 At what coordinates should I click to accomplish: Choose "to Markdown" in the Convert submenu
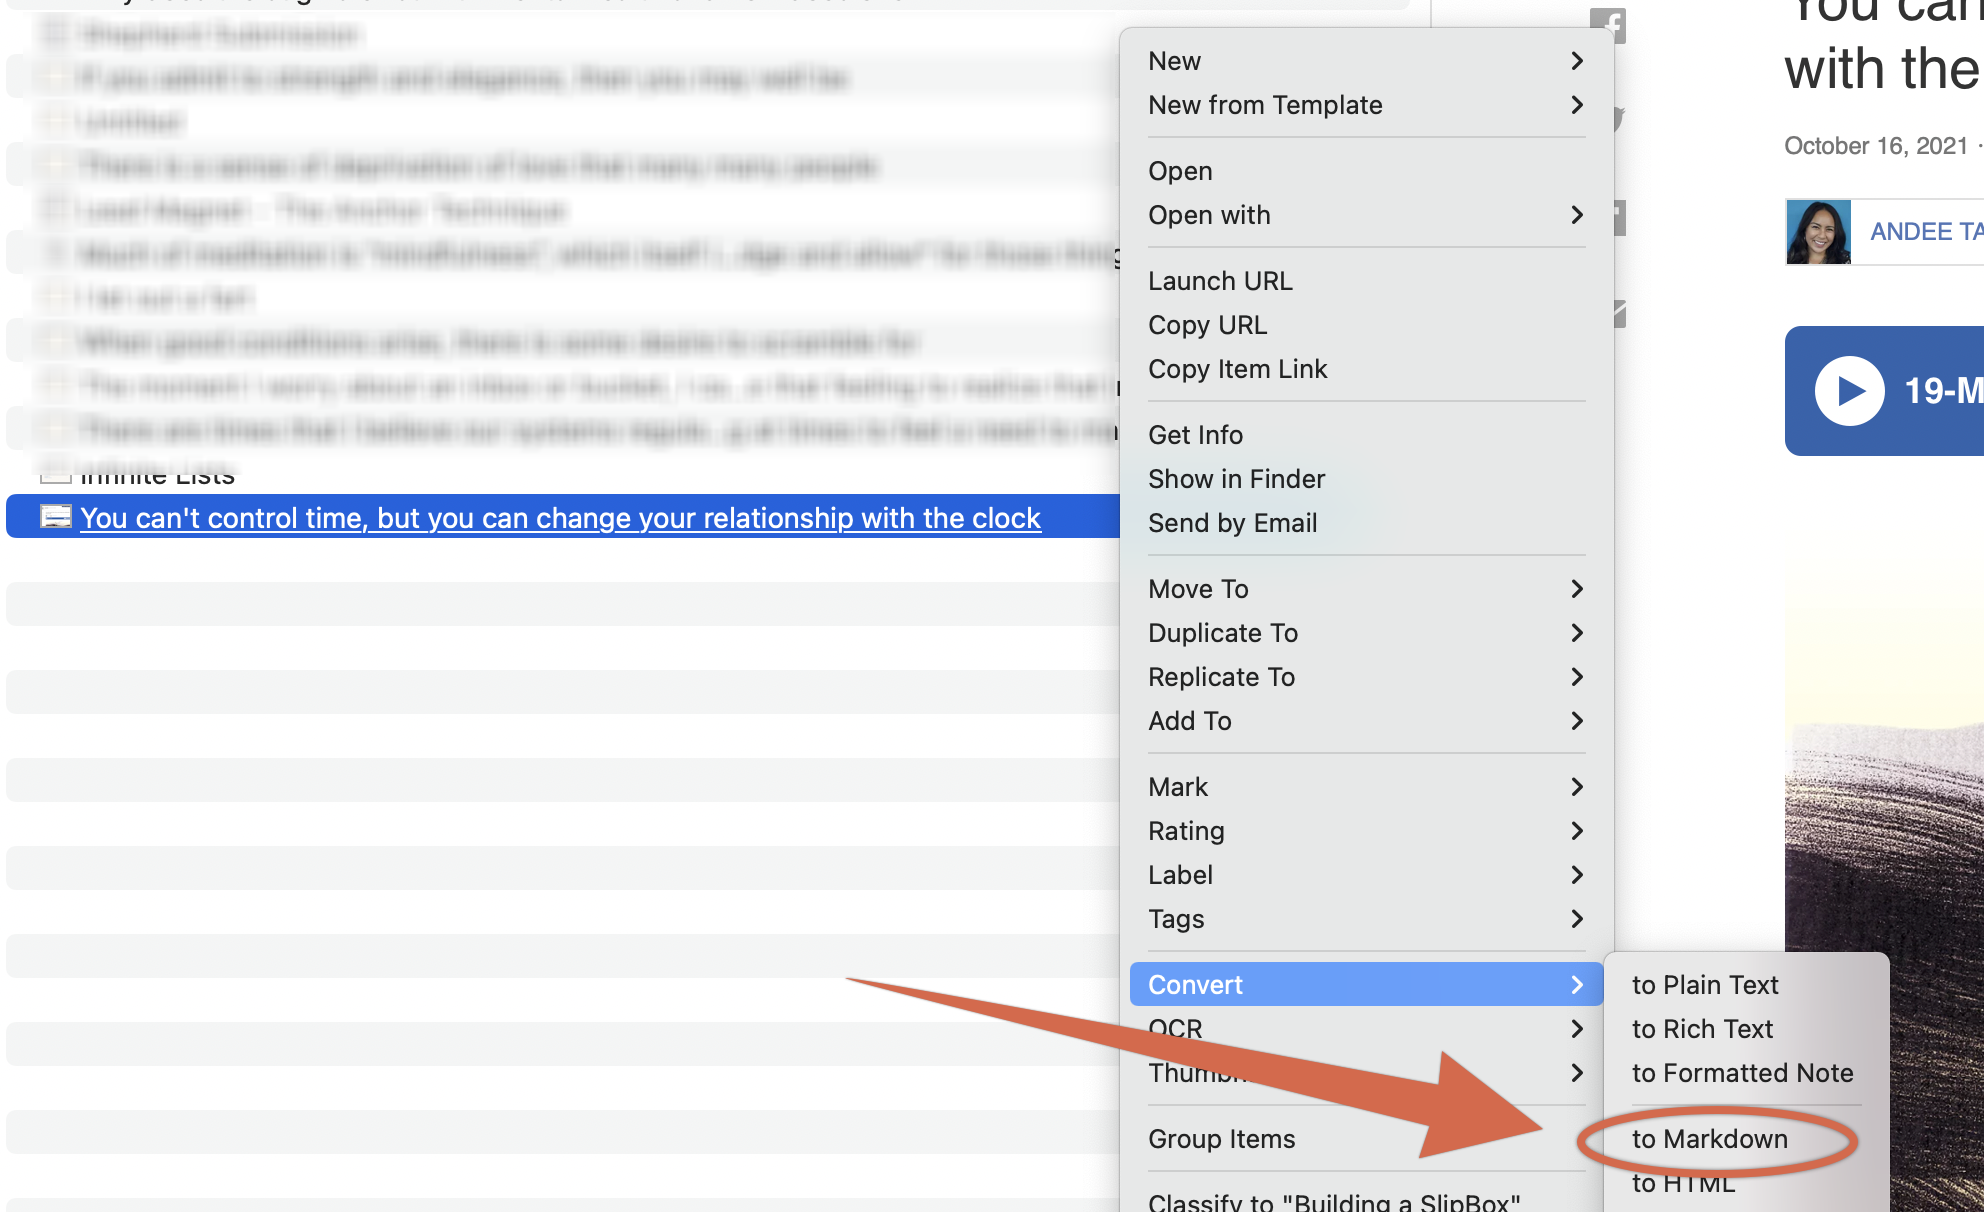(1710, 1138)
